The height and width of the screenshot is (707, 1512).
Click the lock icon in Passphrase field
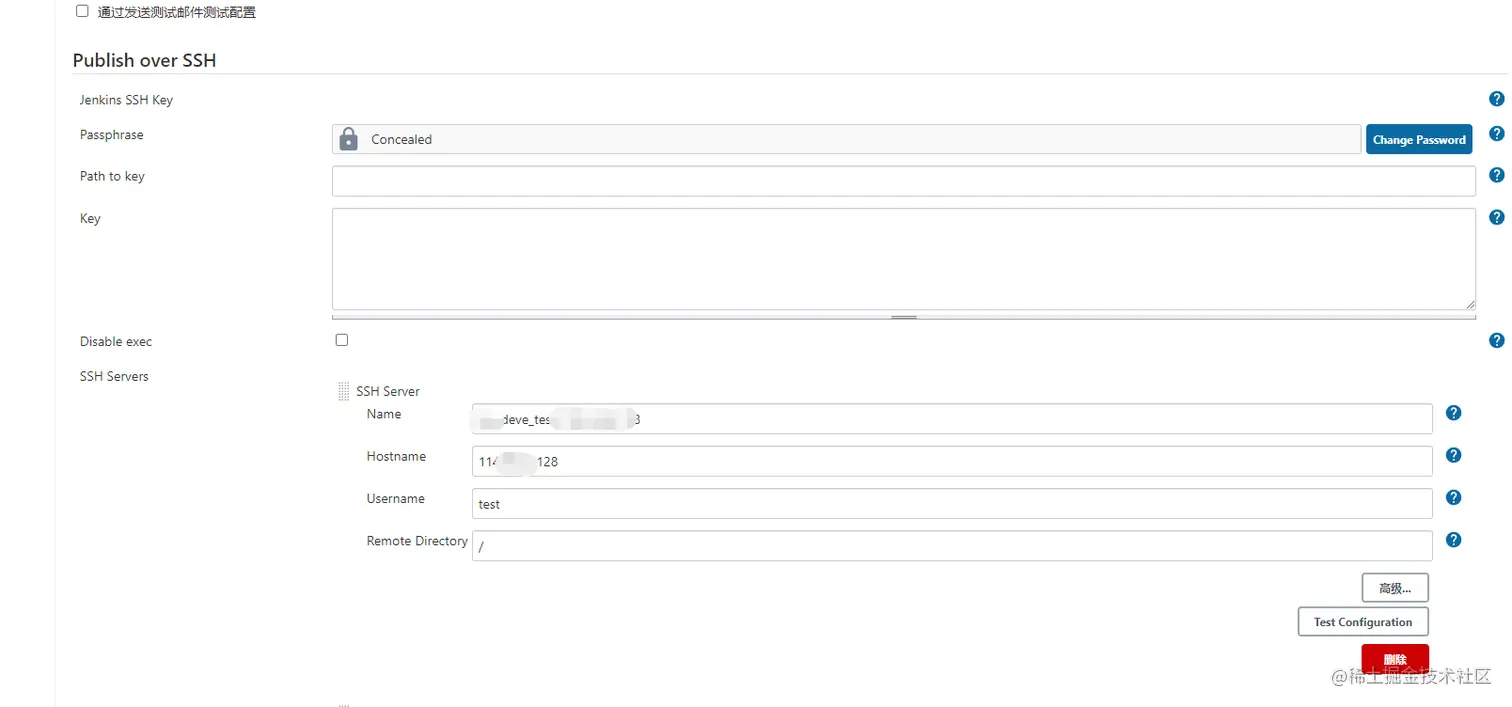coord(348,139)
